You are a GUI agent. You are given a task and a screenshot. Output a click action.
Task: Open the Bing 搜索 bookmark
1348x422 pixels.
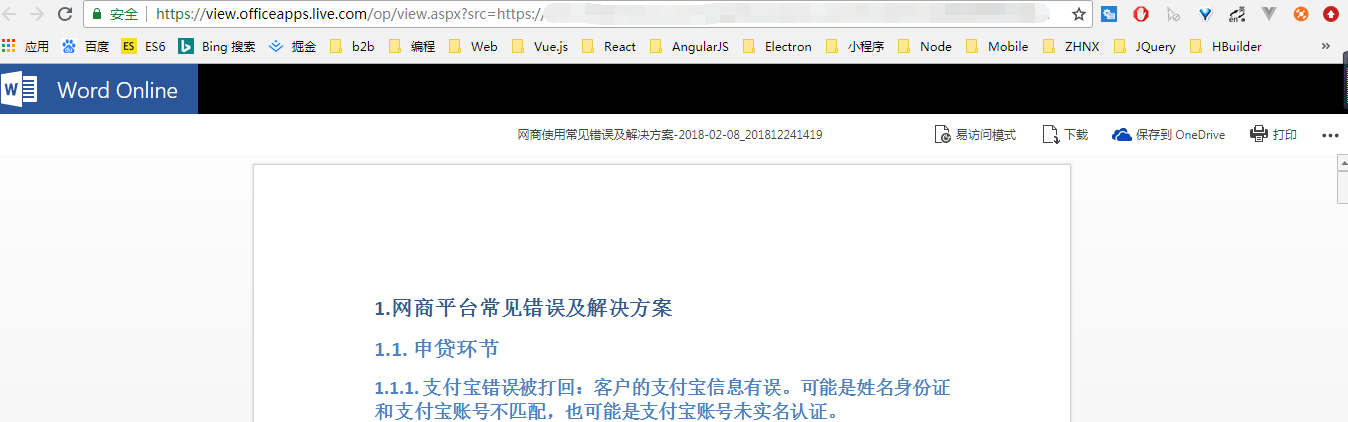(217, 46)
